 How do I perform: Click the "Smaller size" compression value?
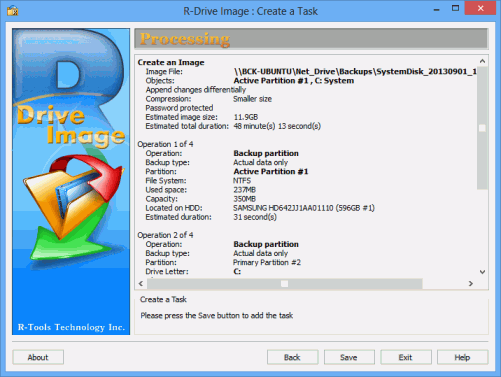point(252,99)
